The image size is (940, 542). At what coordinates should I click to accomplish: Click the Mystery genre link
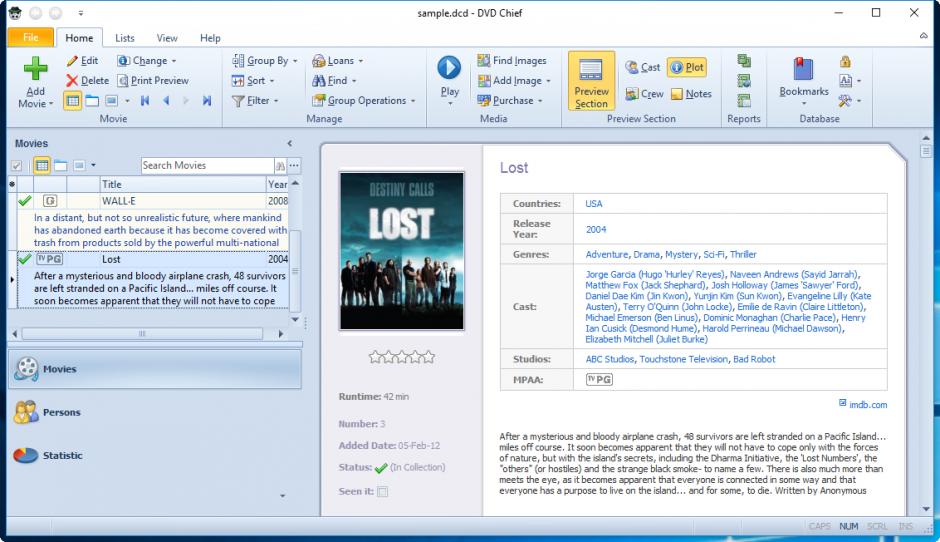[681, 254]
